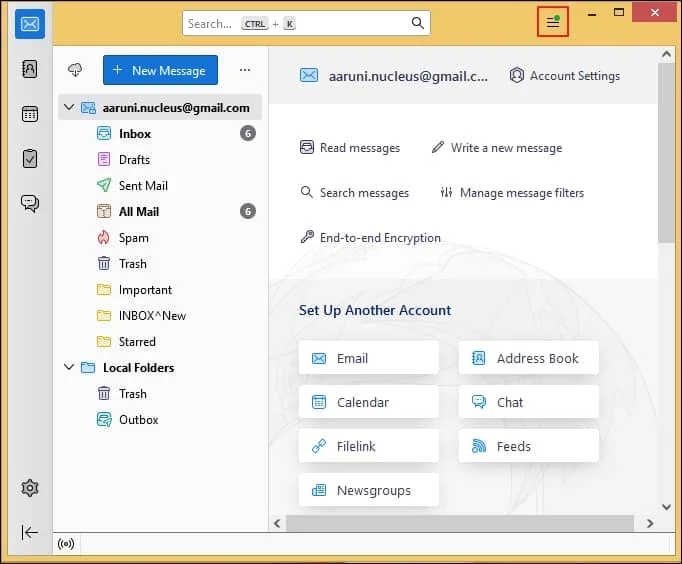The image size is (682, 564).
Task: Collapse the Local Folders tree
Action: 69,367
